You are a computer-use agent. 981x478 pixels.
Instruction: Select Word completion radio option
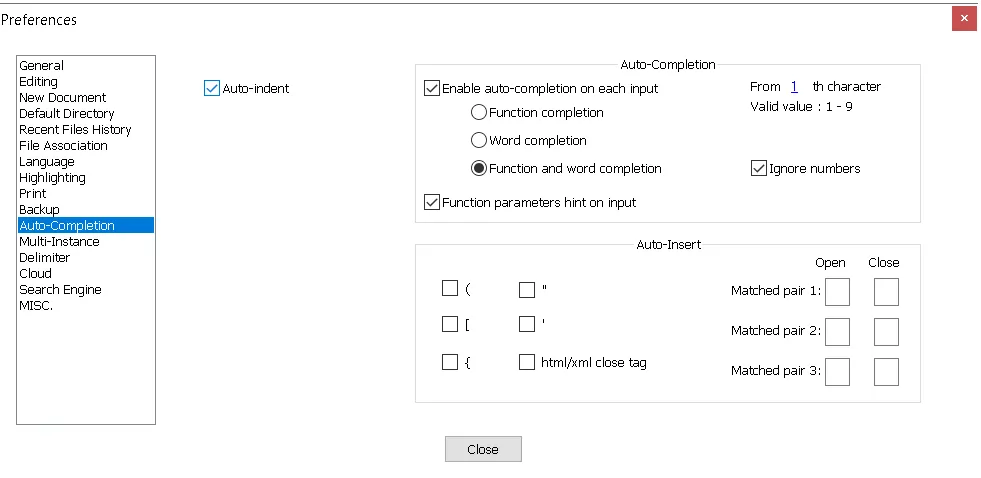[x=479, y=141]
